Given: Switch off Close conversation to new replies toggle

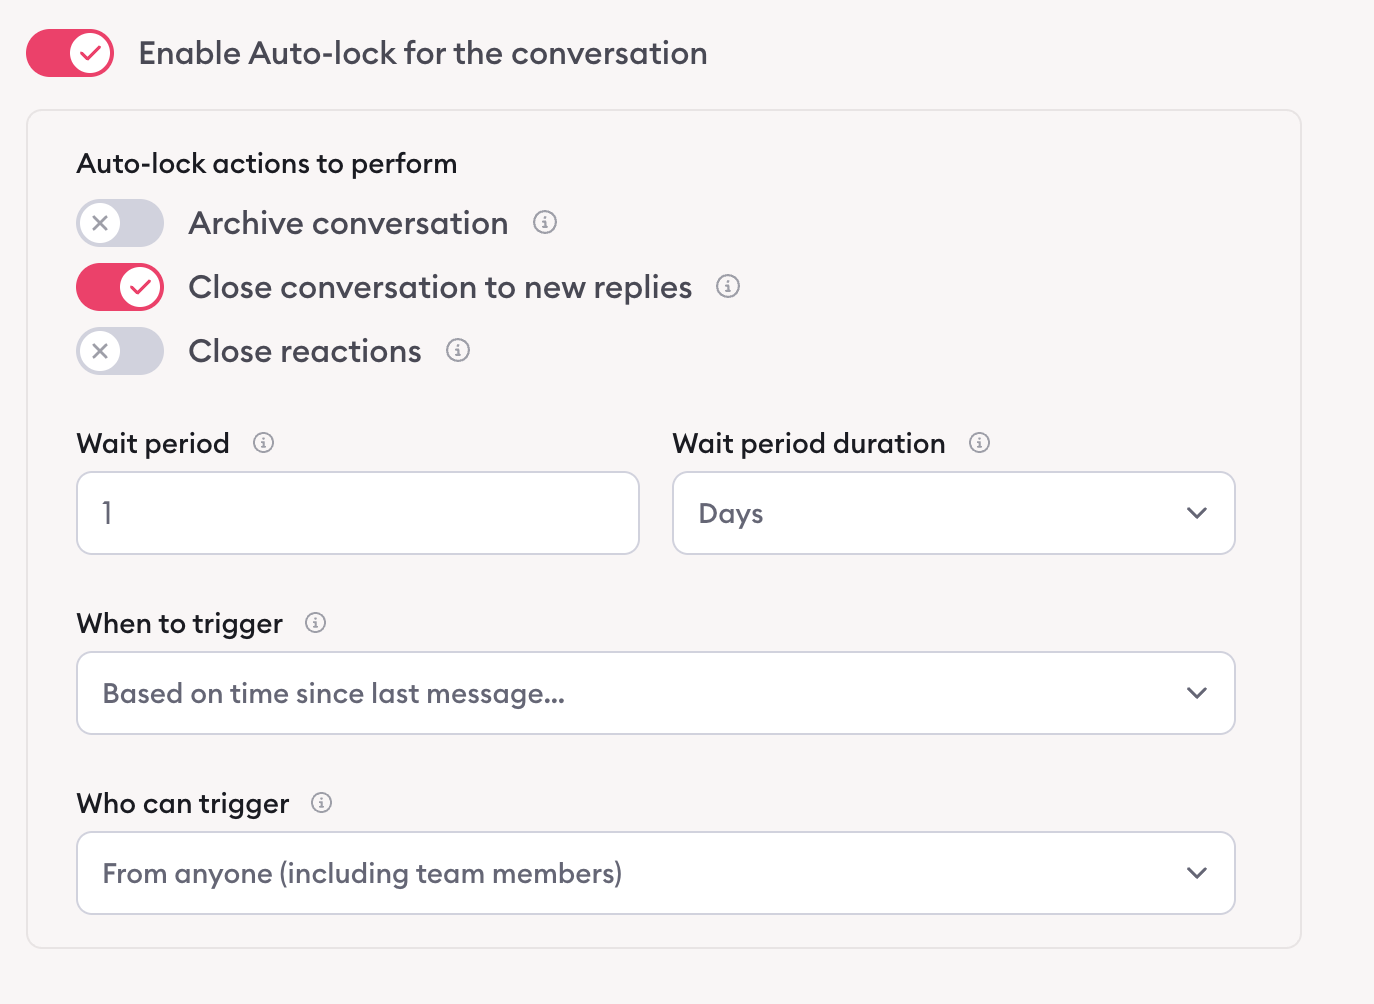Looking at the screenshot, I should pos(120,287).
